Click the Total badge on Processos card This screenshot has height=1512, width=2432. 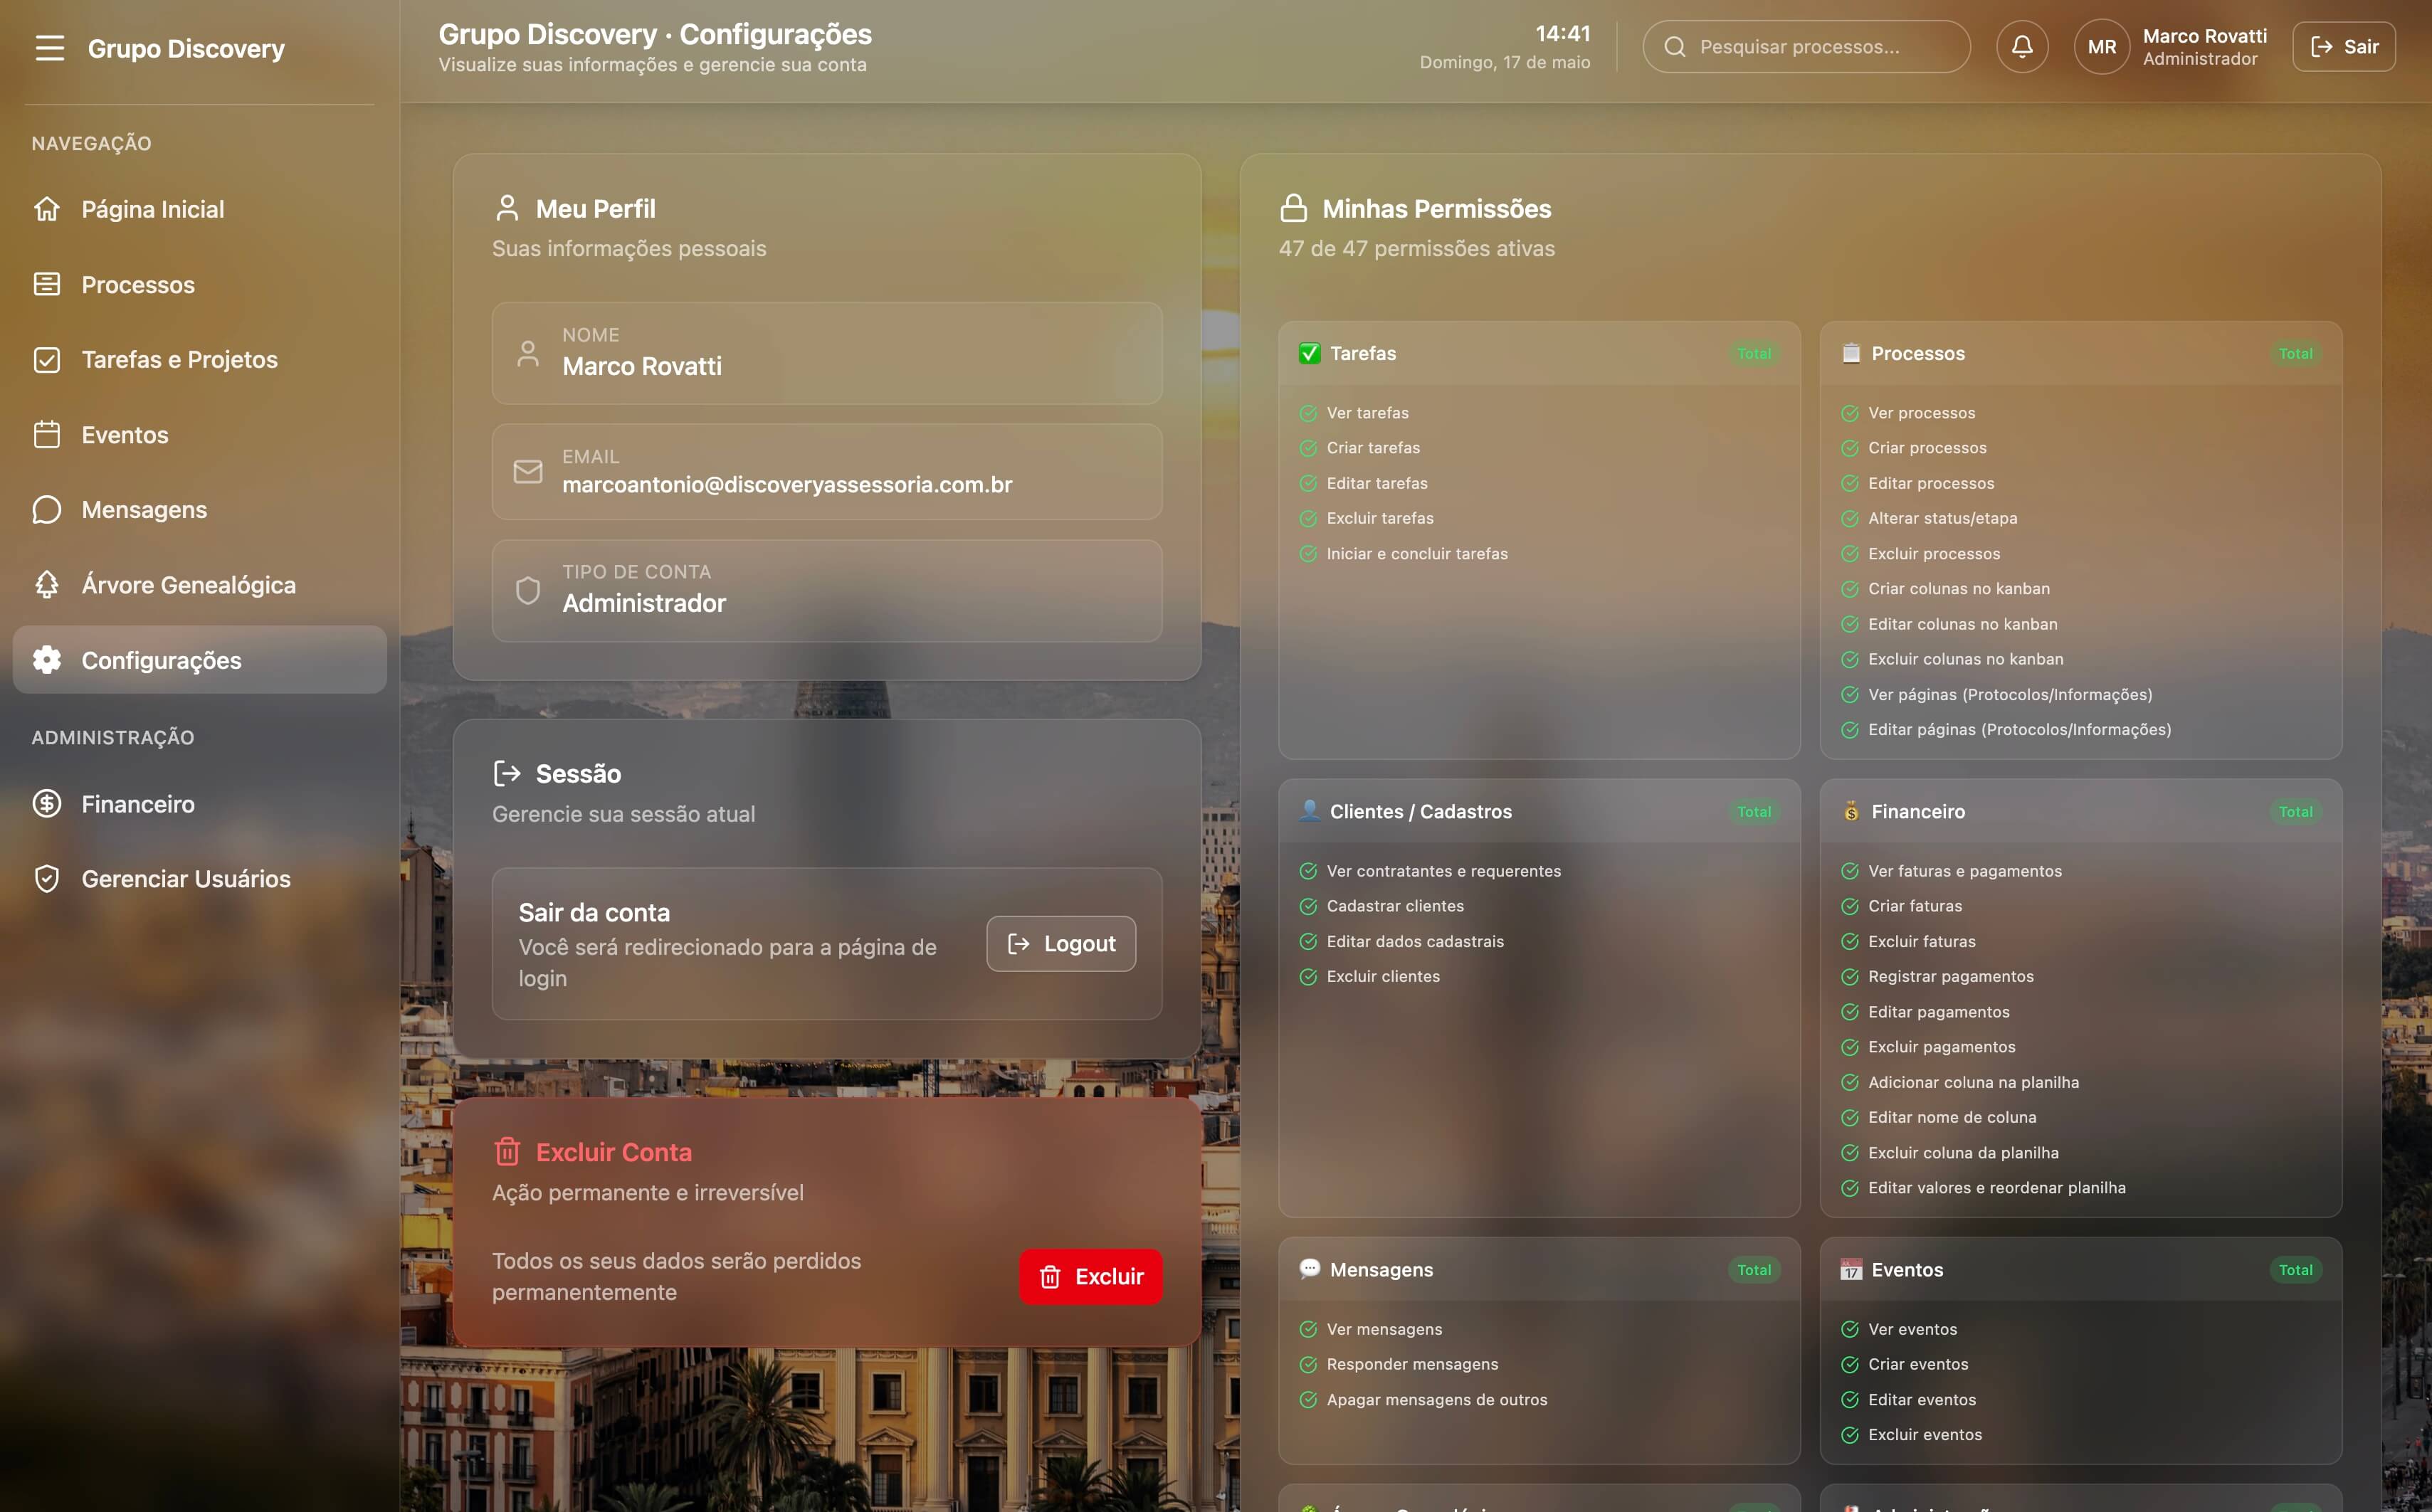2296,353
